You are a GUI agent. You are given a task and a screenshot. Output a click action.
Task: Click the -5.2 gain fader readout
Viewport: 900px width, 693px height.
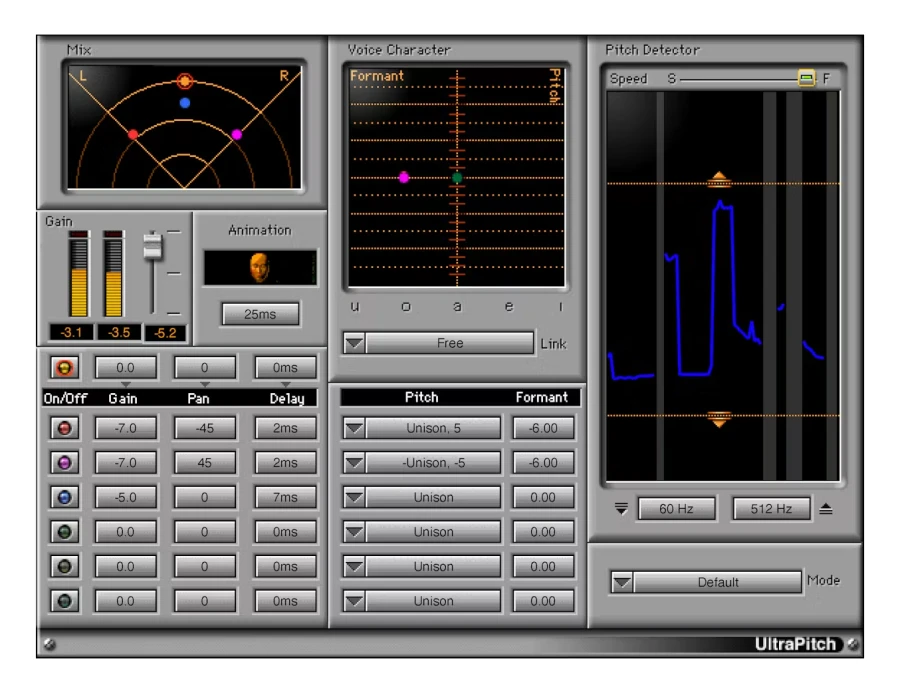165,333
